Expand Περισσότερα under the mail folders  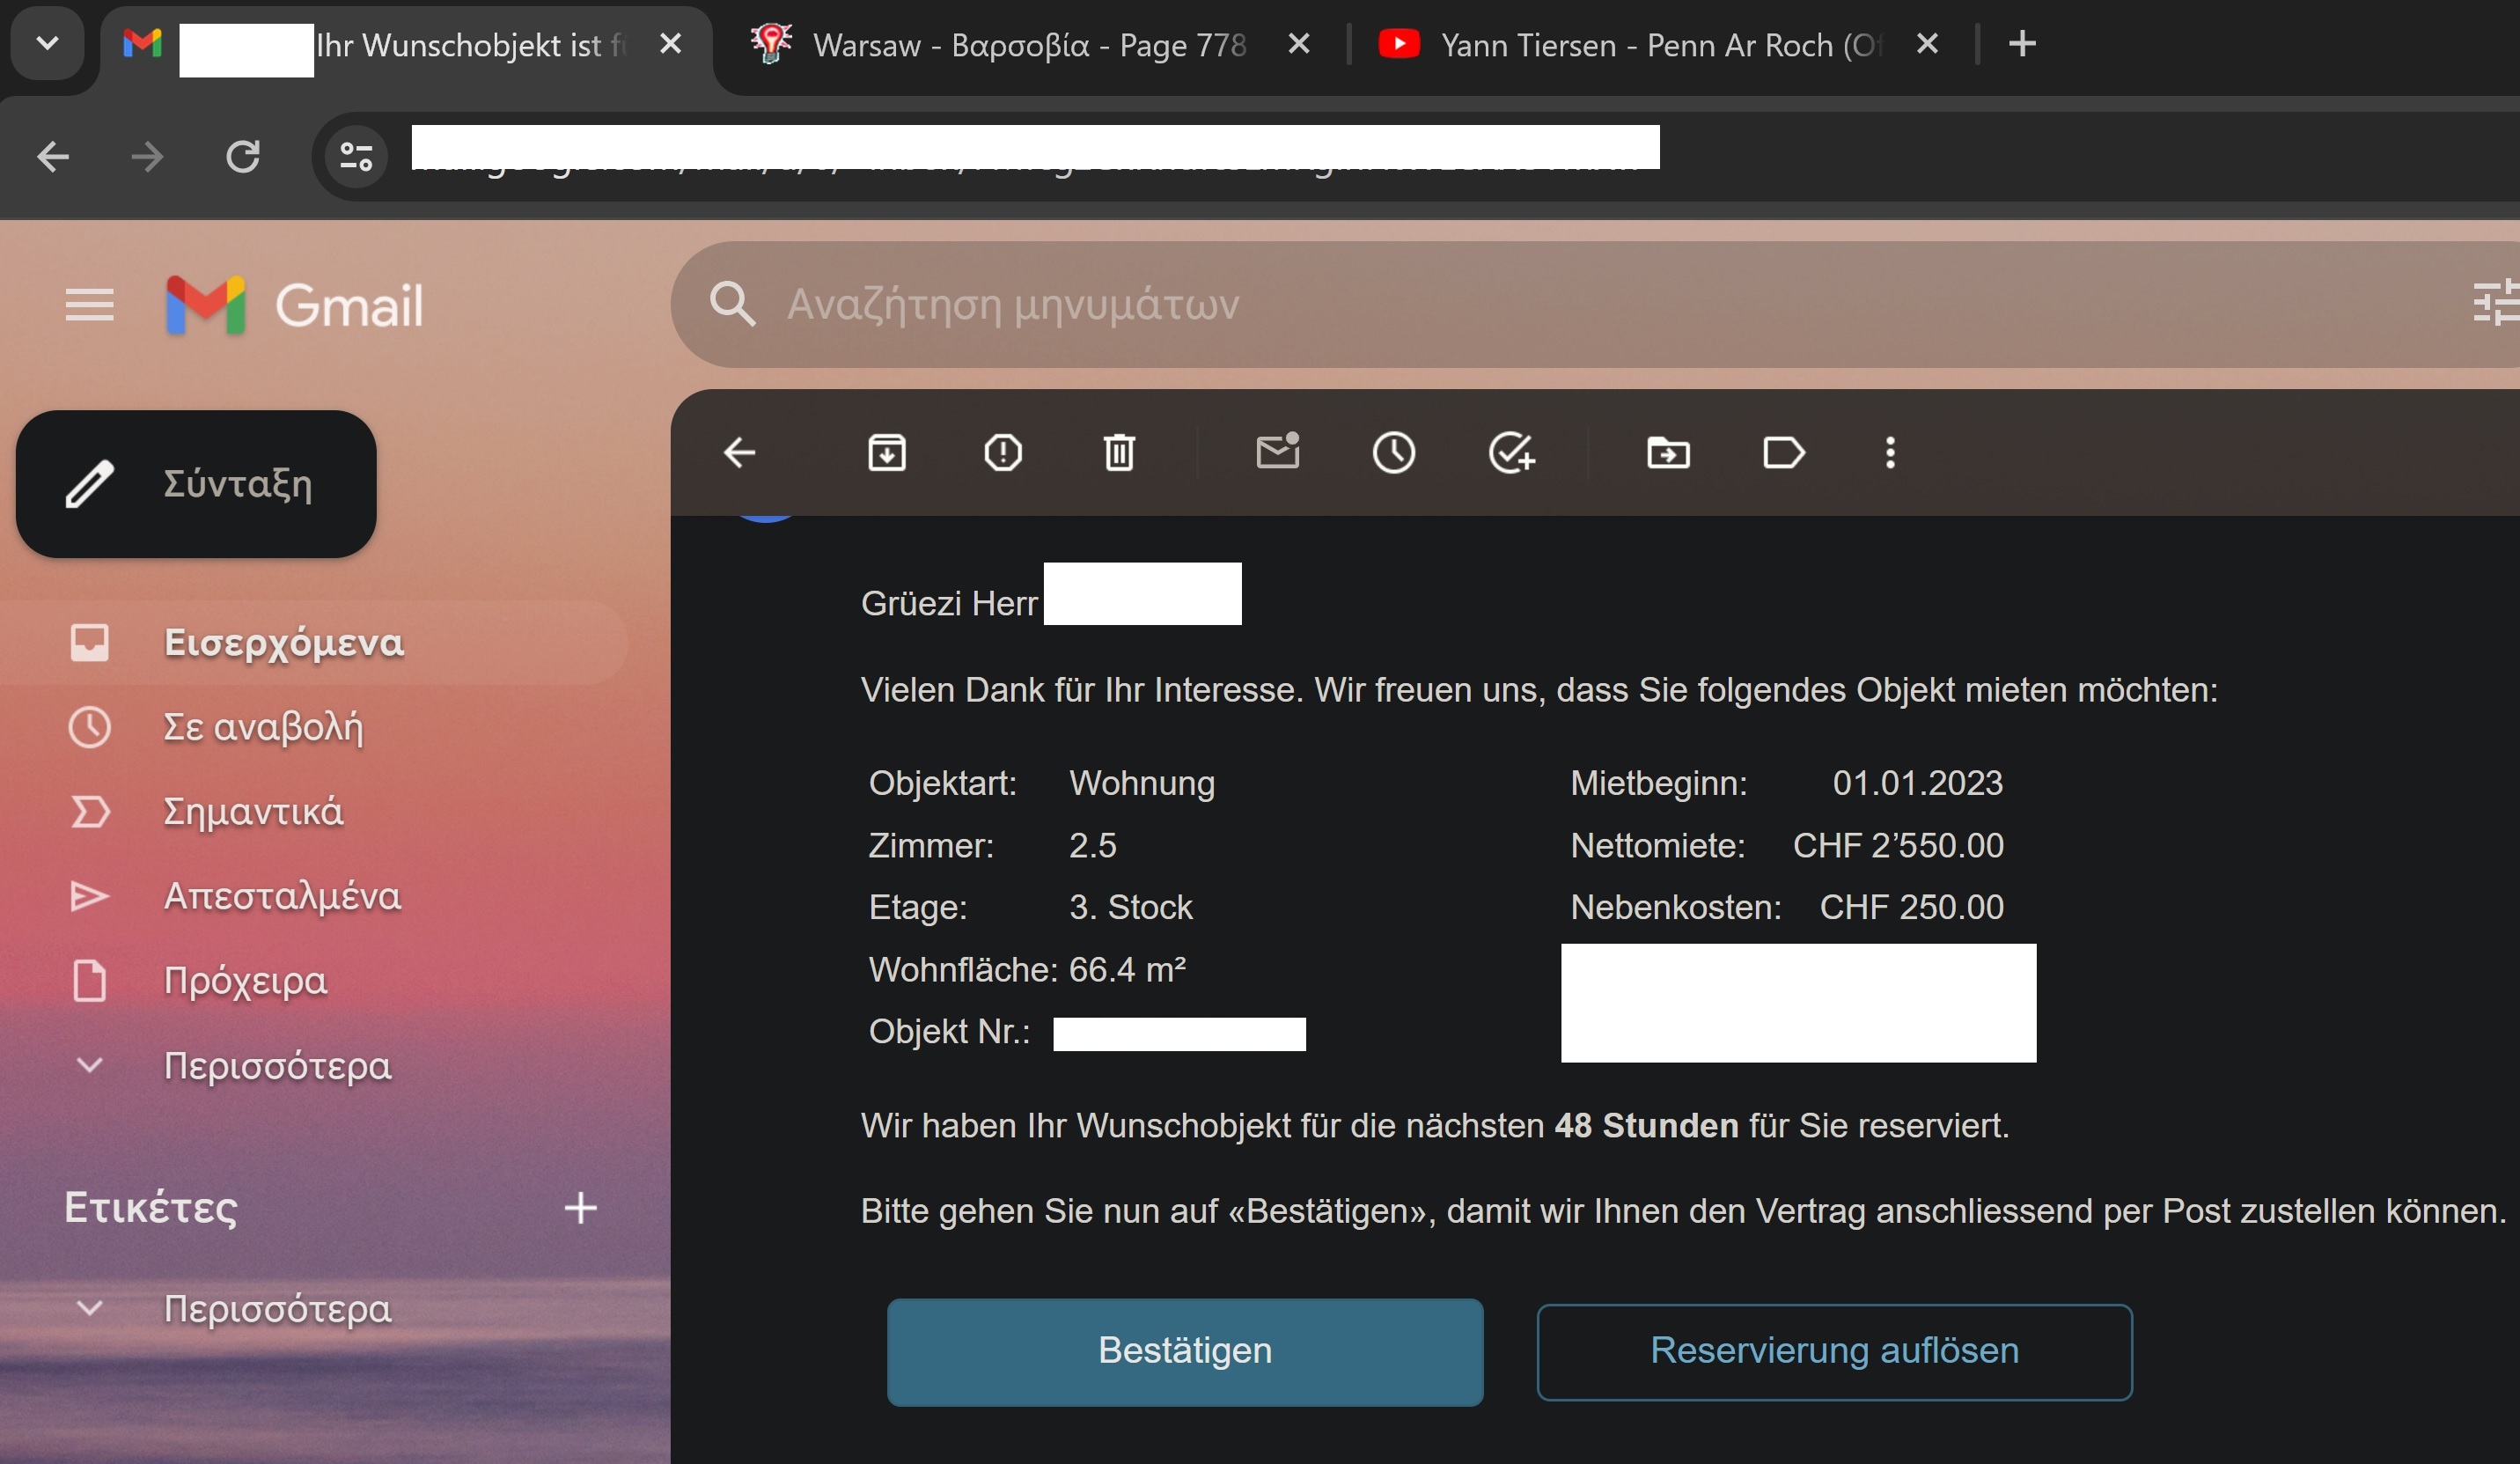[314, 1066]
